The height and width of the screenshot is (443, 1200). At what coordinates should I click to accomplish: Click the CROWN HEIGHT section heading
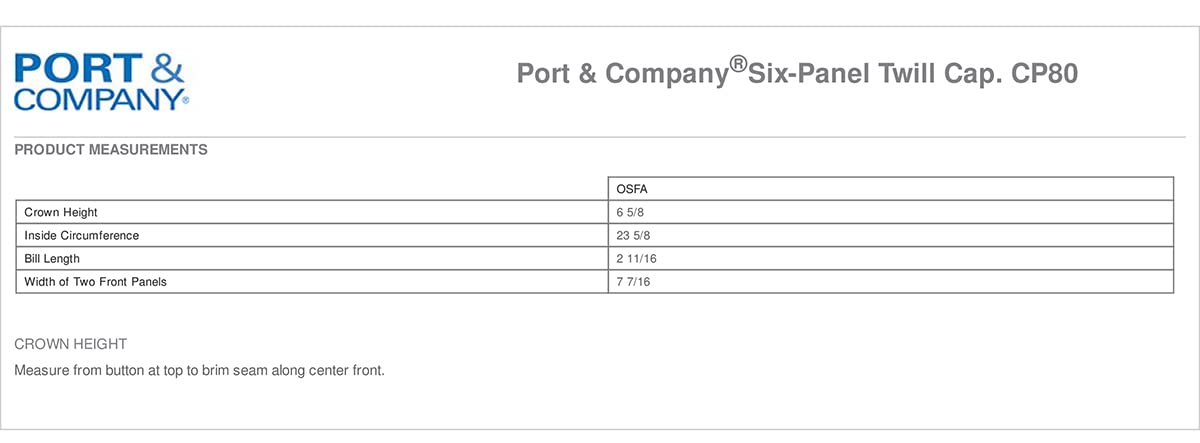click(71, 344)
